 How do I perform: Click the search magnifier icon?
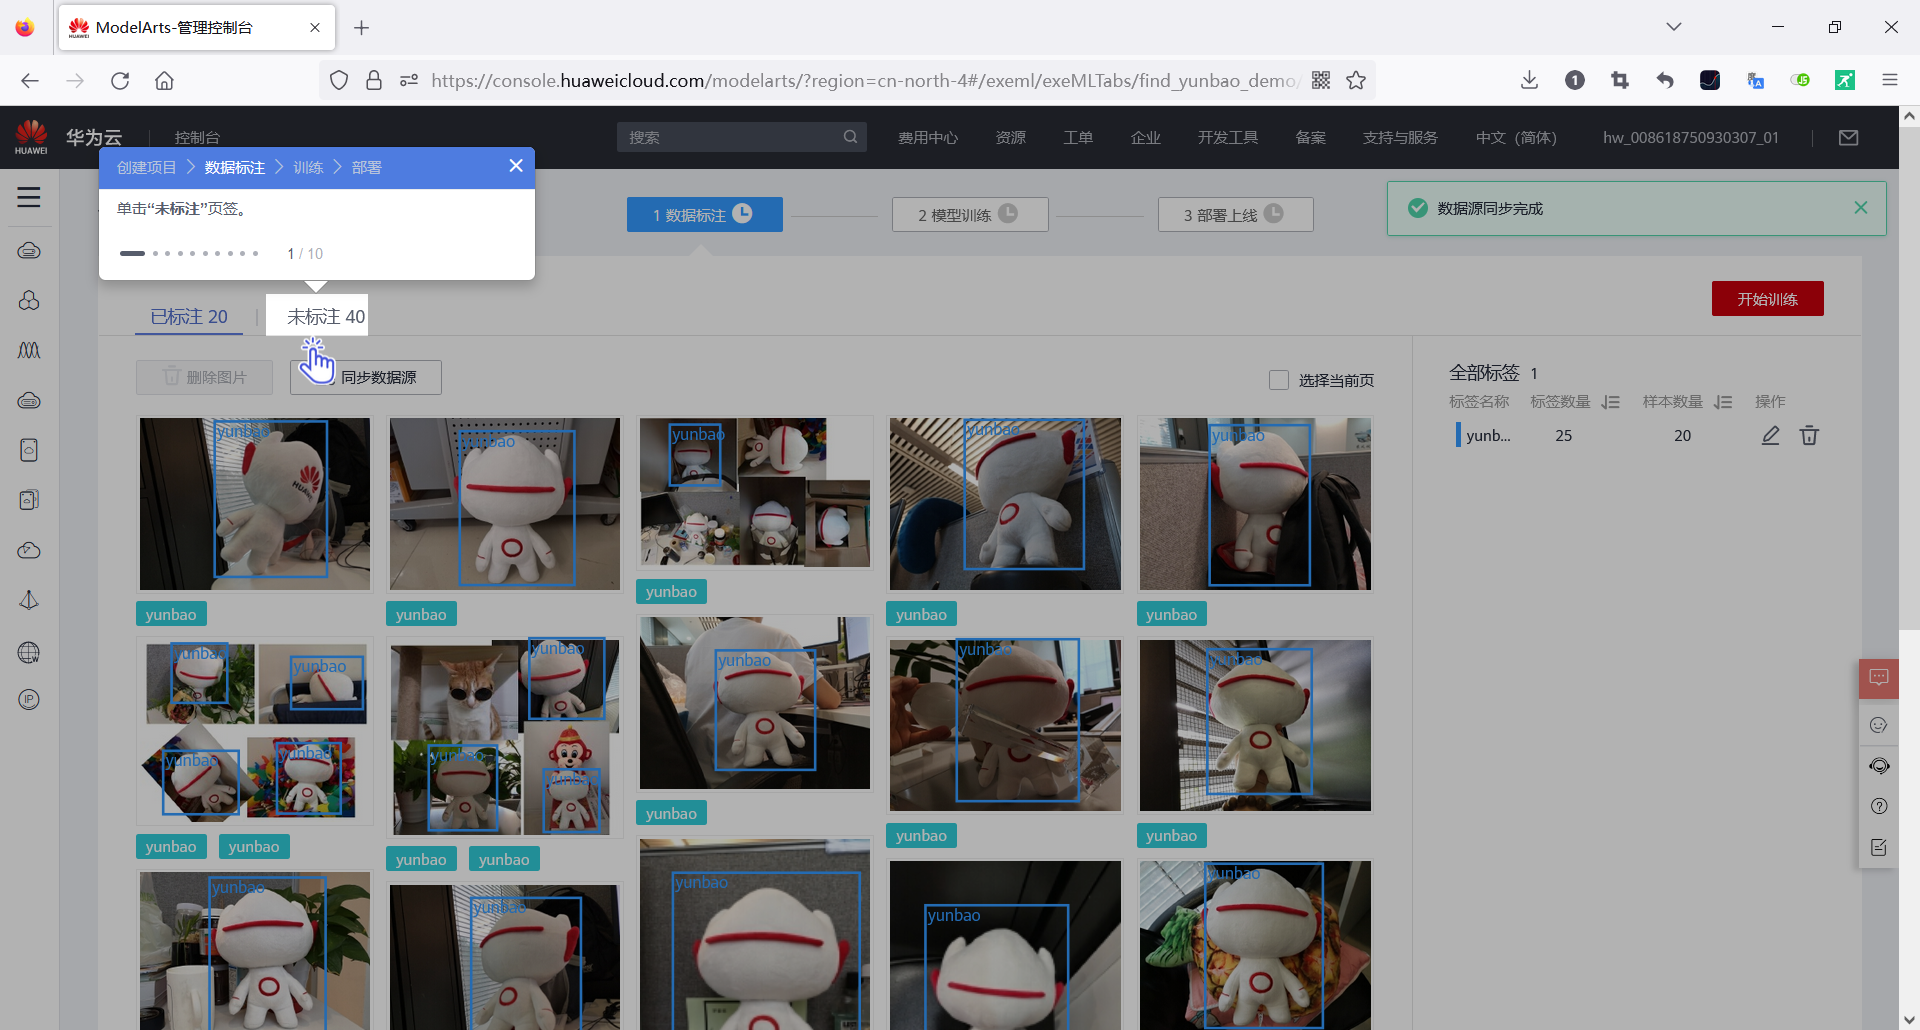tap(850, 137)
